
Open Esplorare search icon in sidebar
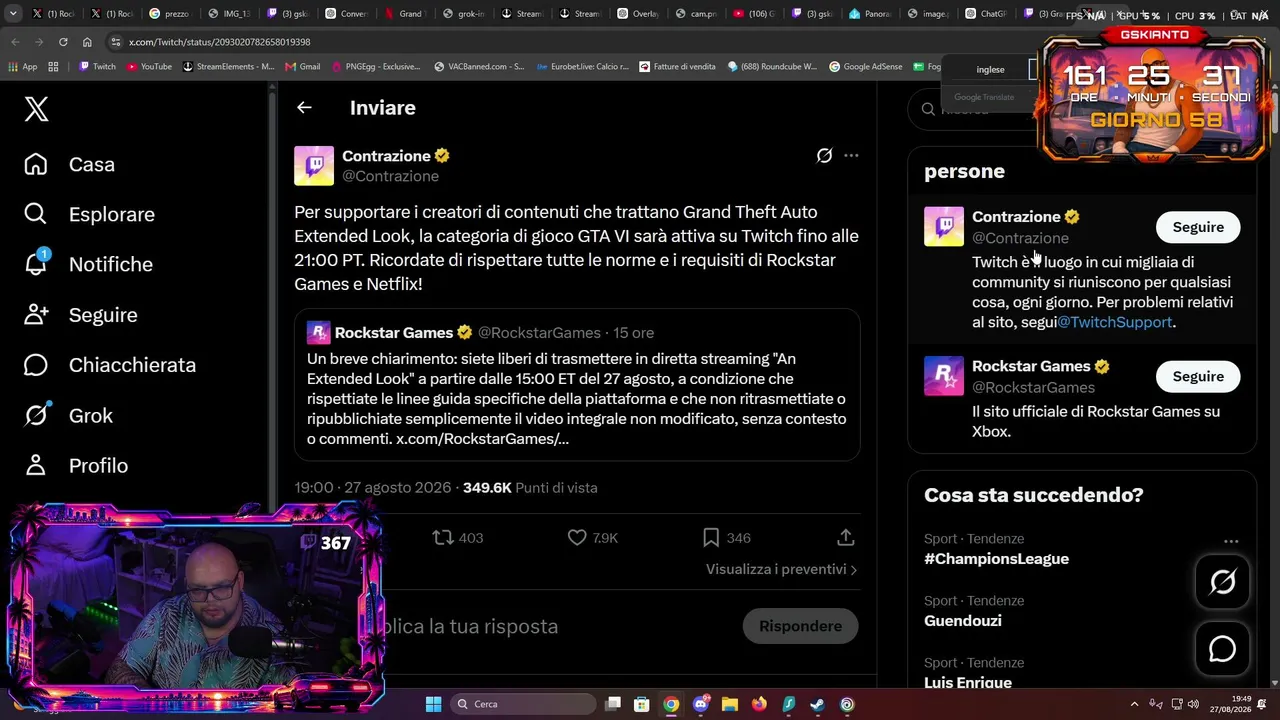[36, 214]
